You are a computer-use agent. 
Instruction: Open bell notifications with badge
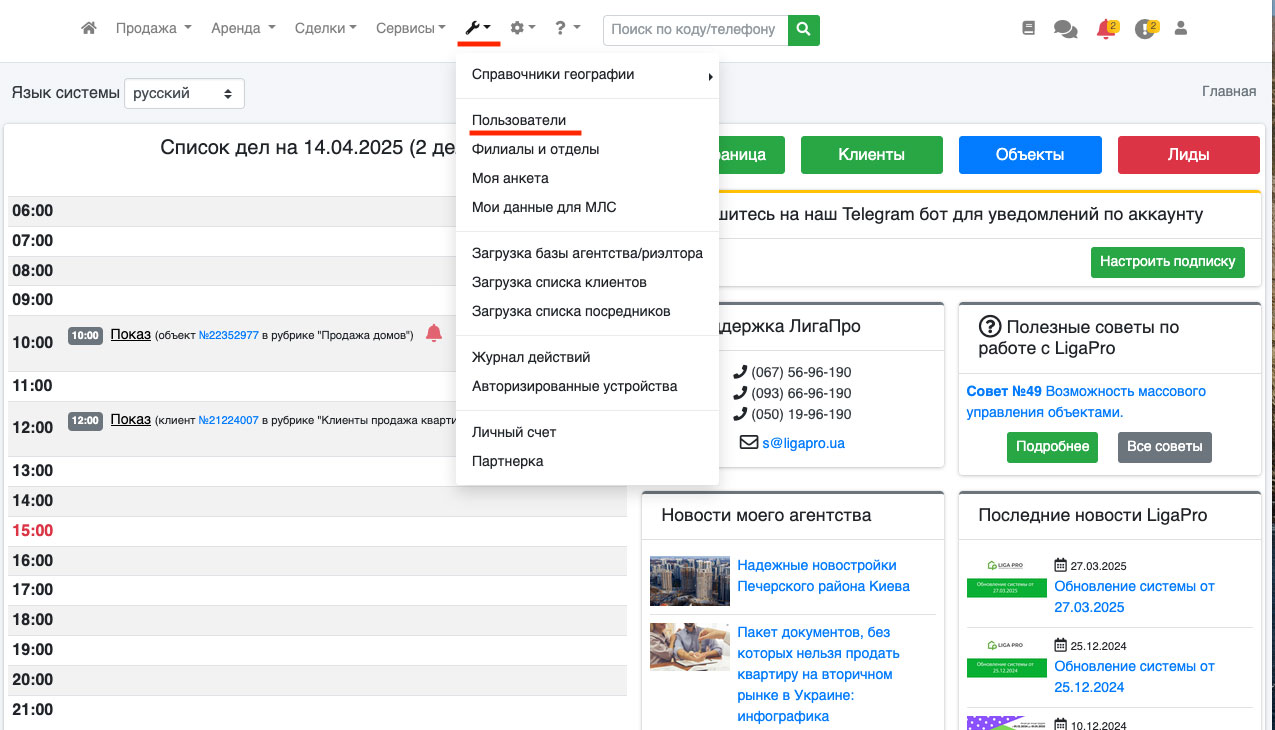coord(1105,30)
